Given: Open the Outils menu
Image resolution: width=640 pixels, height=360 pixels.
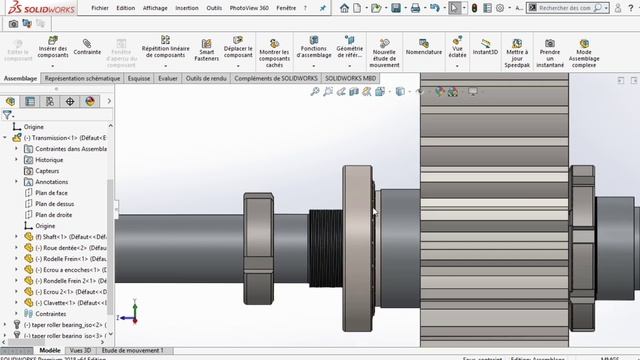Looking at the screenshot, I should [x=214, y=8].
